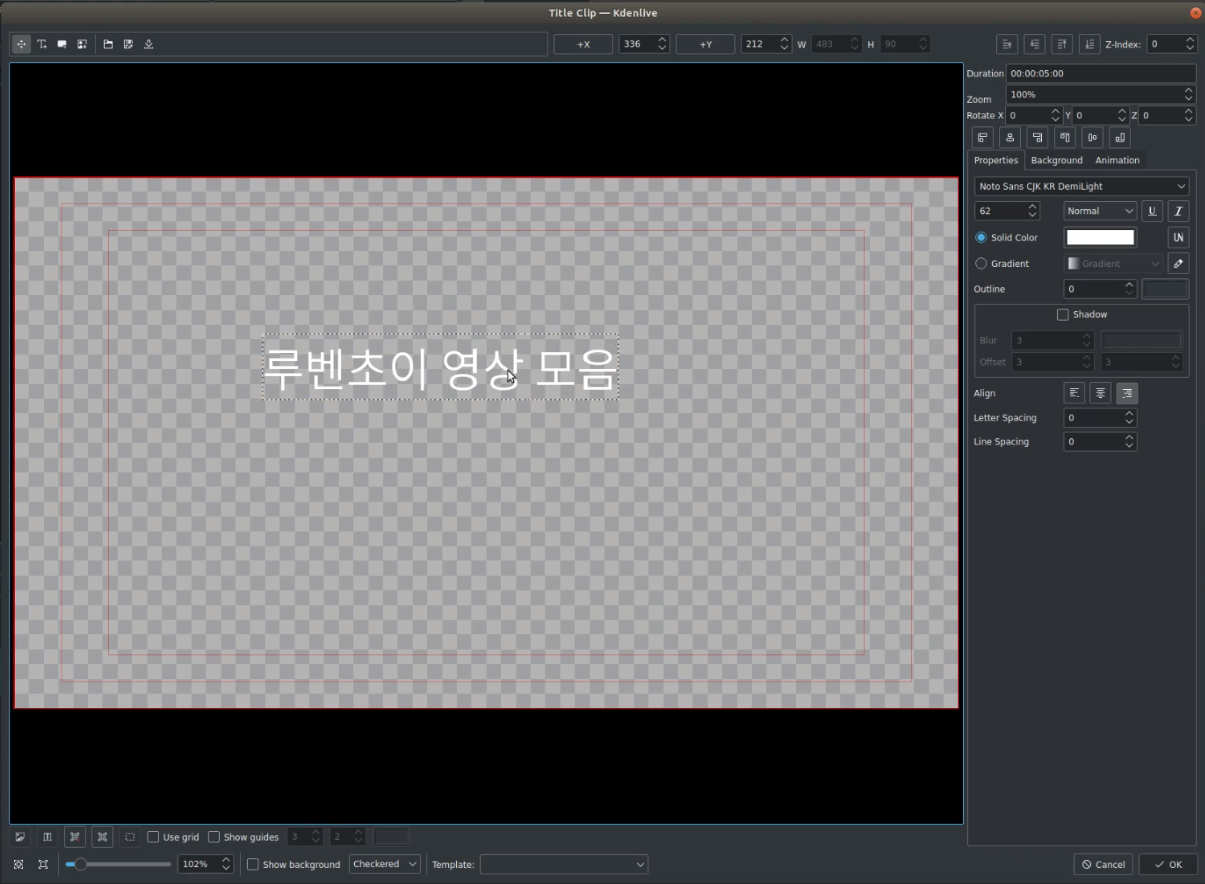Center item vertically in frame
The height and width of the screenshot is (884, 1205).
point(1093,137)
